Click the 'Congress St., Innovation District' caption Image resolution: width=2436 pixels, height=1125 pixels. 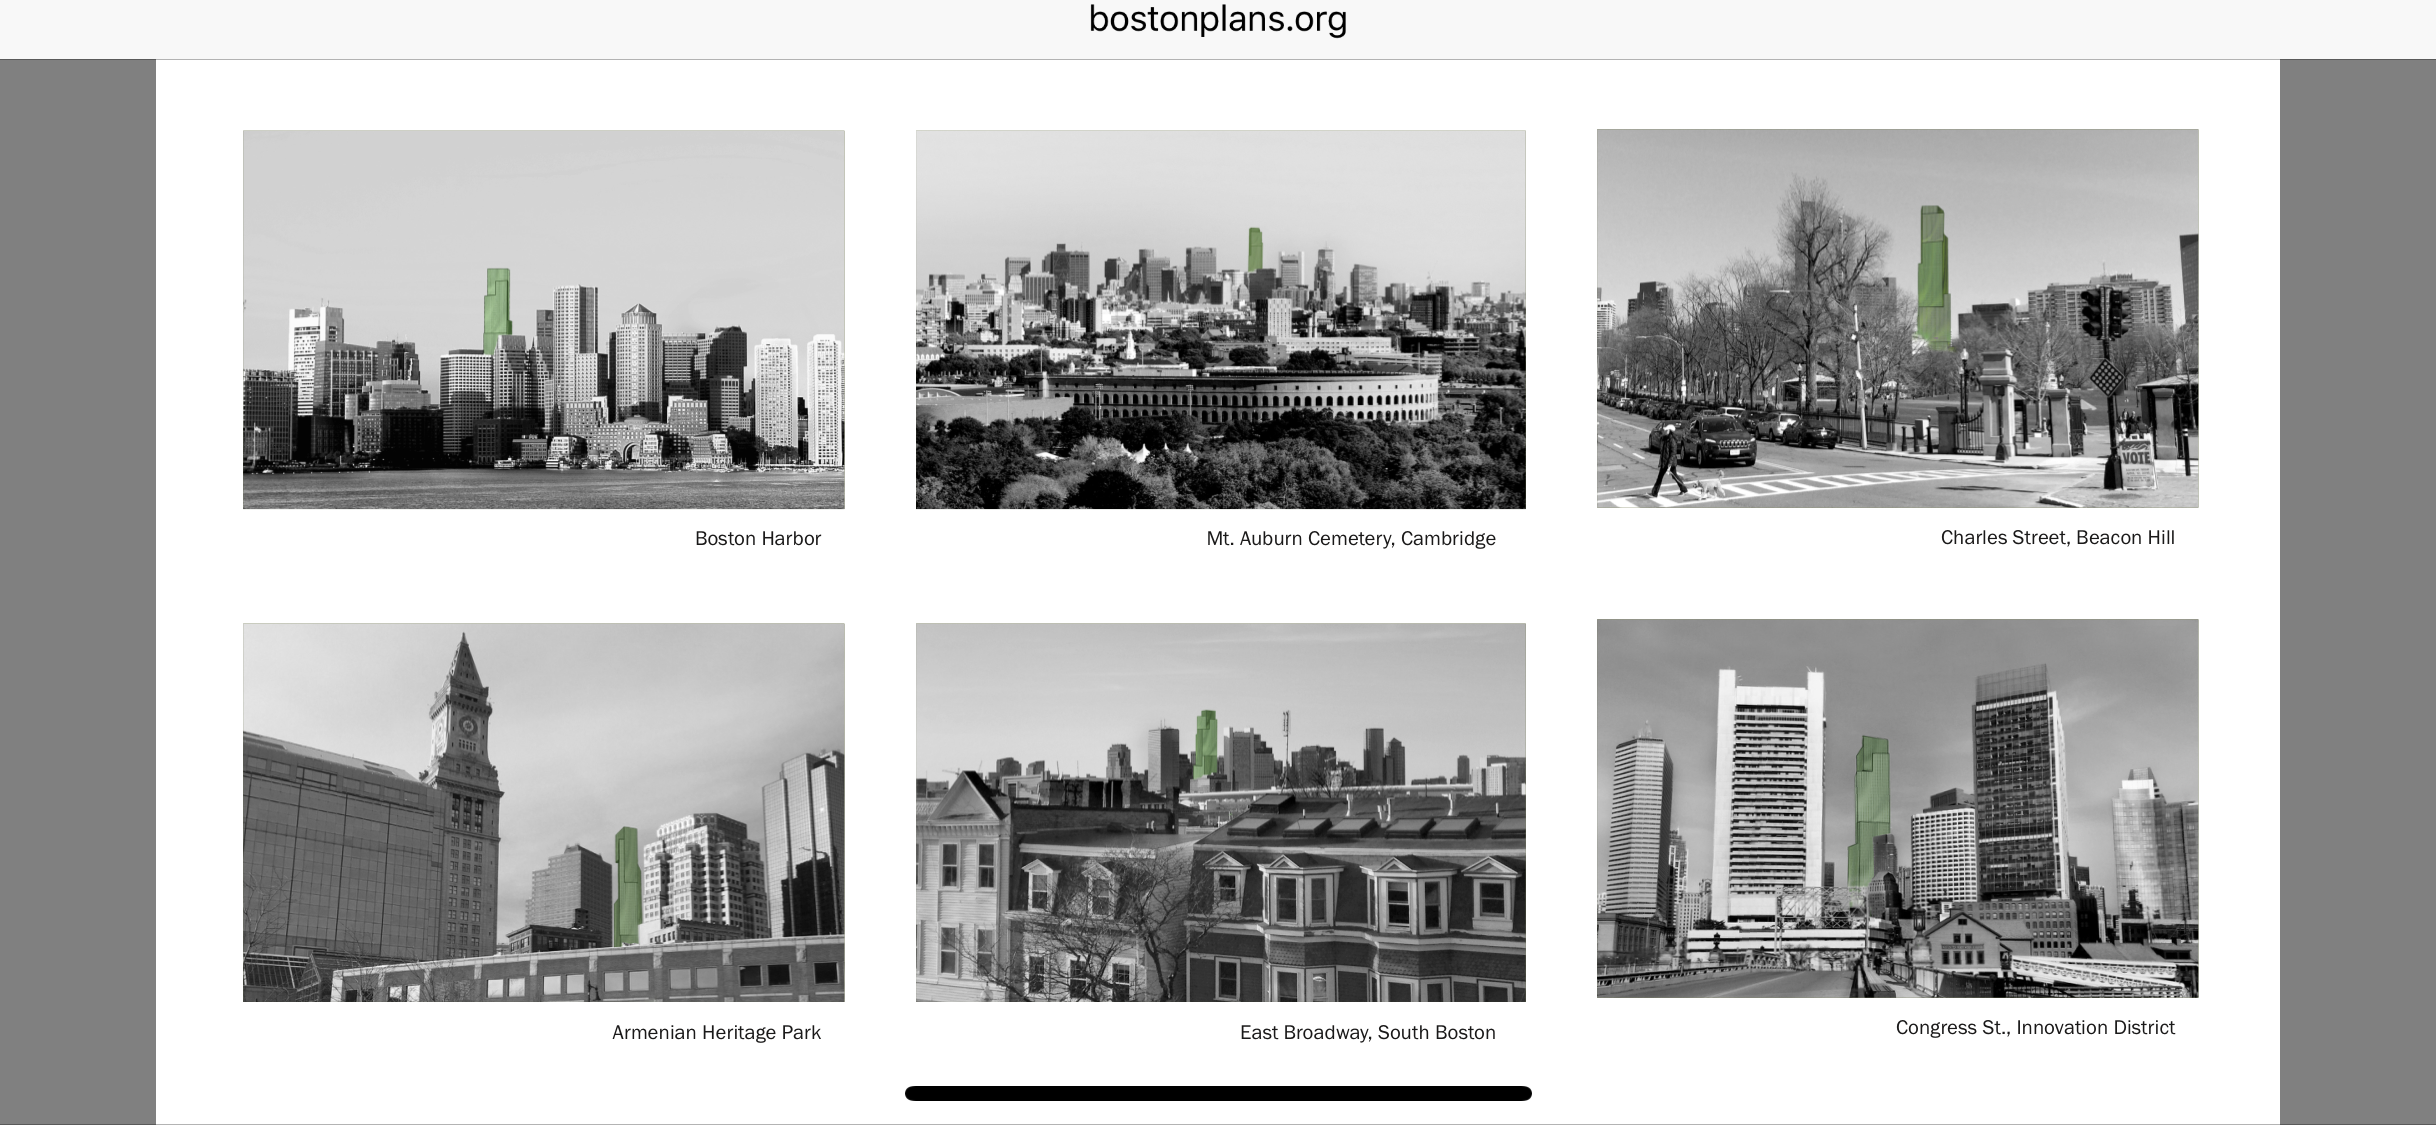point(2034,1027)
